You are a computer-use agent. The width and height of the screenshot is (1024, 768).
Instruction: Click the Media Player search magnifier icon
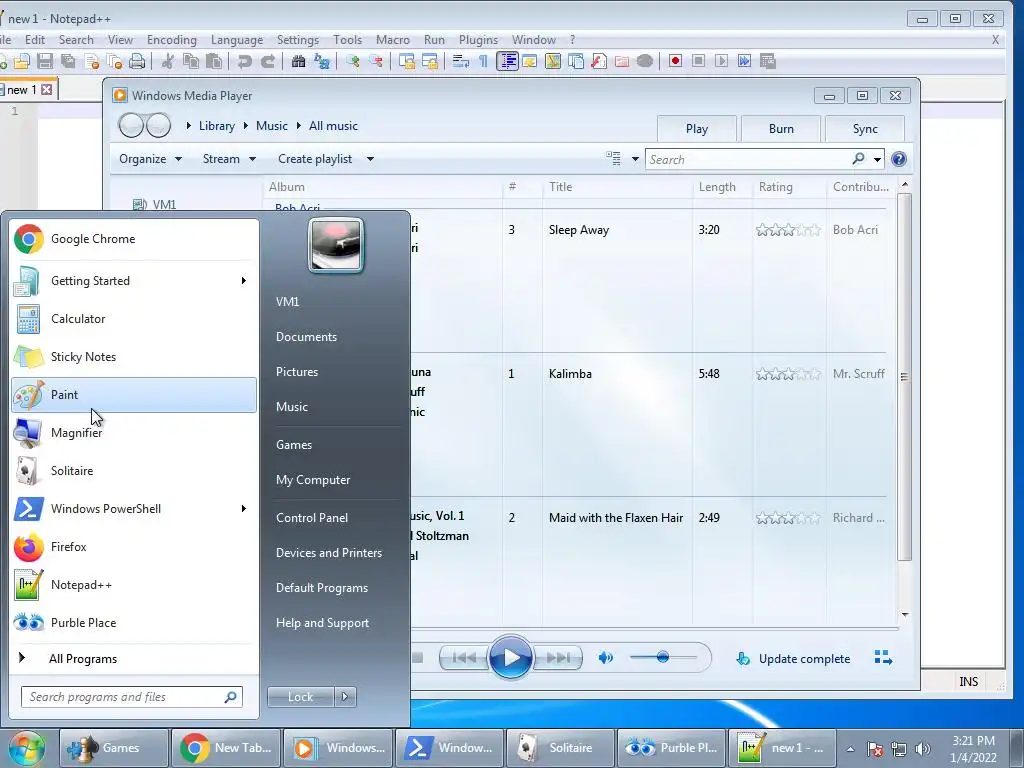coord(858,159)
